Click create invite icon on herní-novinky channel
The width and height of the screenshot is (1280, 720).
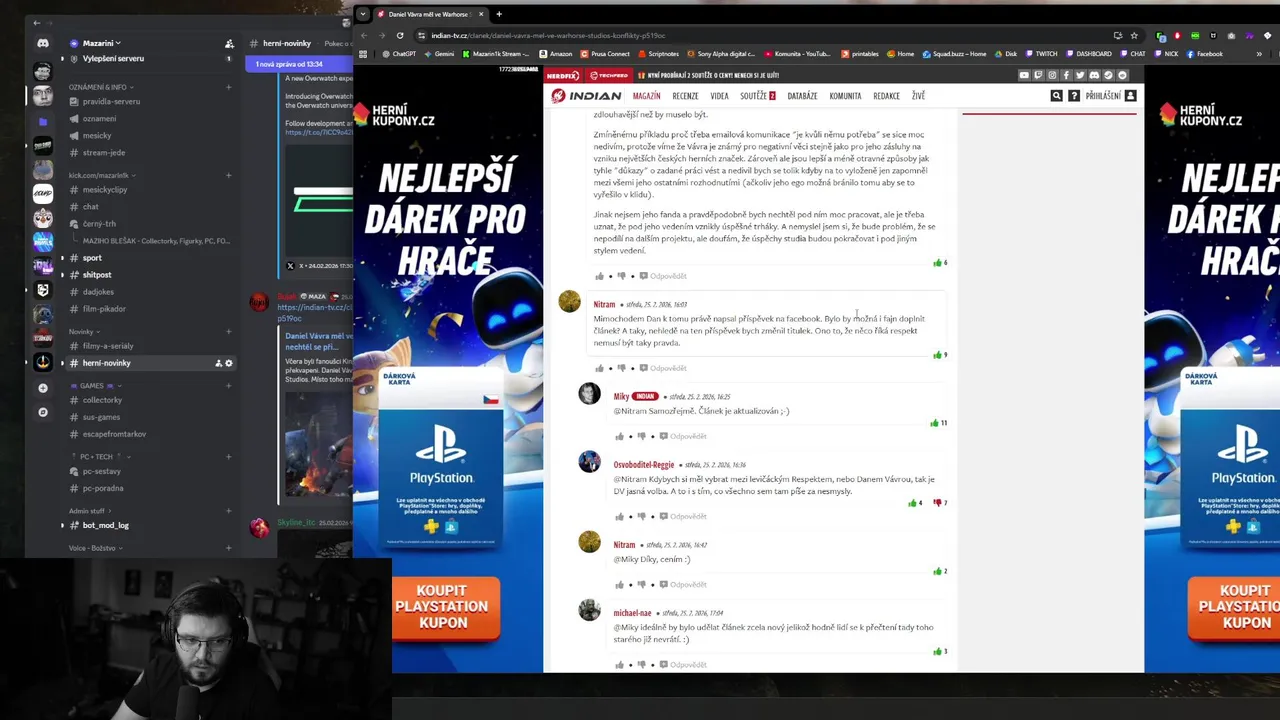tap(218, 363)
